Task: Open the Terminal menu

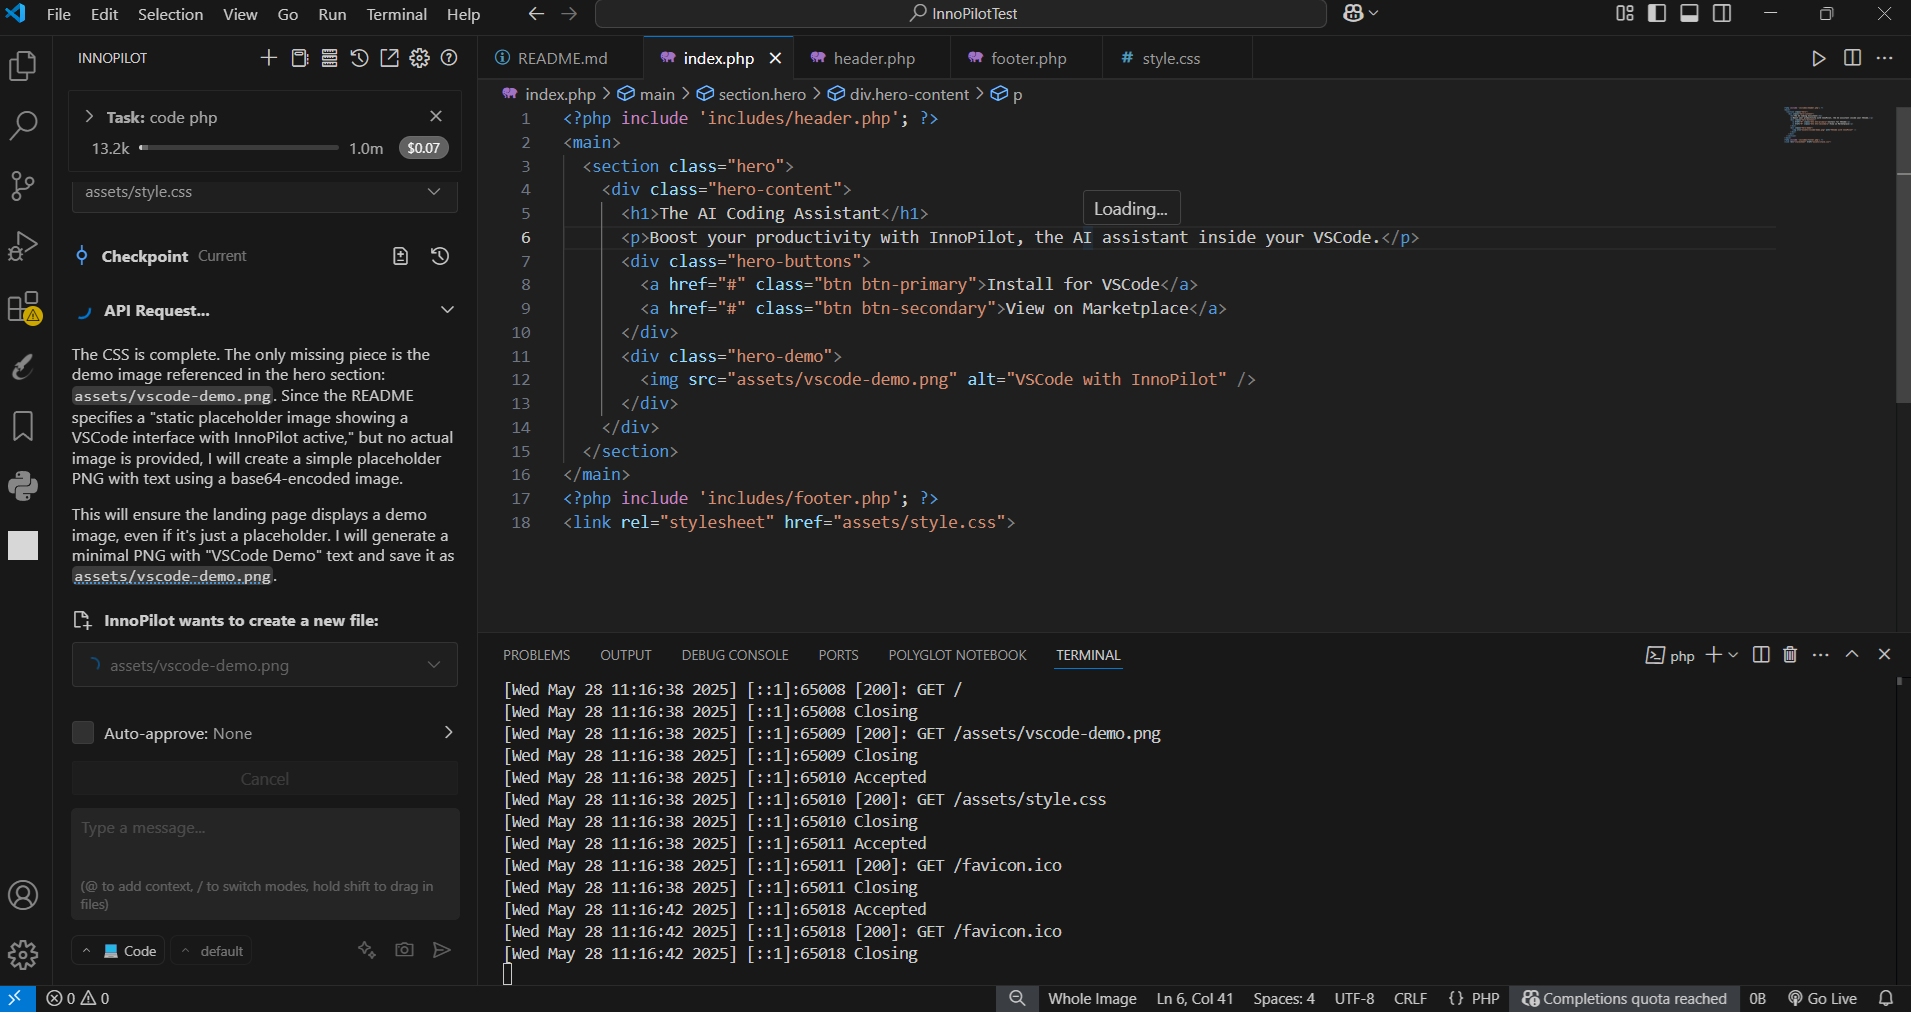Action: point(396,14)
